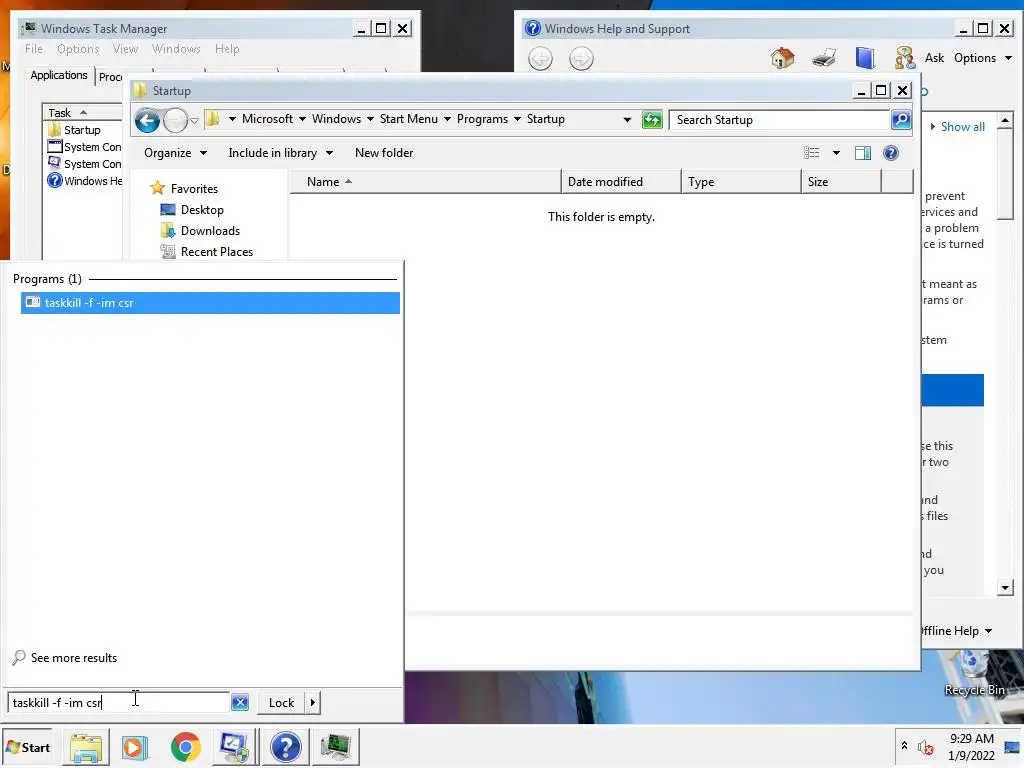Open Downloads in Favorites
Image resolution: width=1024 pixels, height=768 pixels.
click(210, 231)
